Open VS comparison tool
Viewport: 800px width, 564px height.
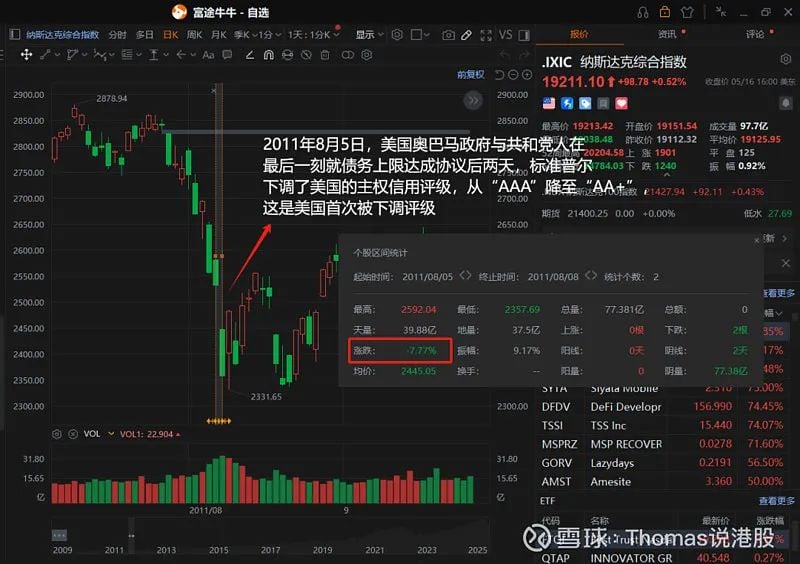506,35
